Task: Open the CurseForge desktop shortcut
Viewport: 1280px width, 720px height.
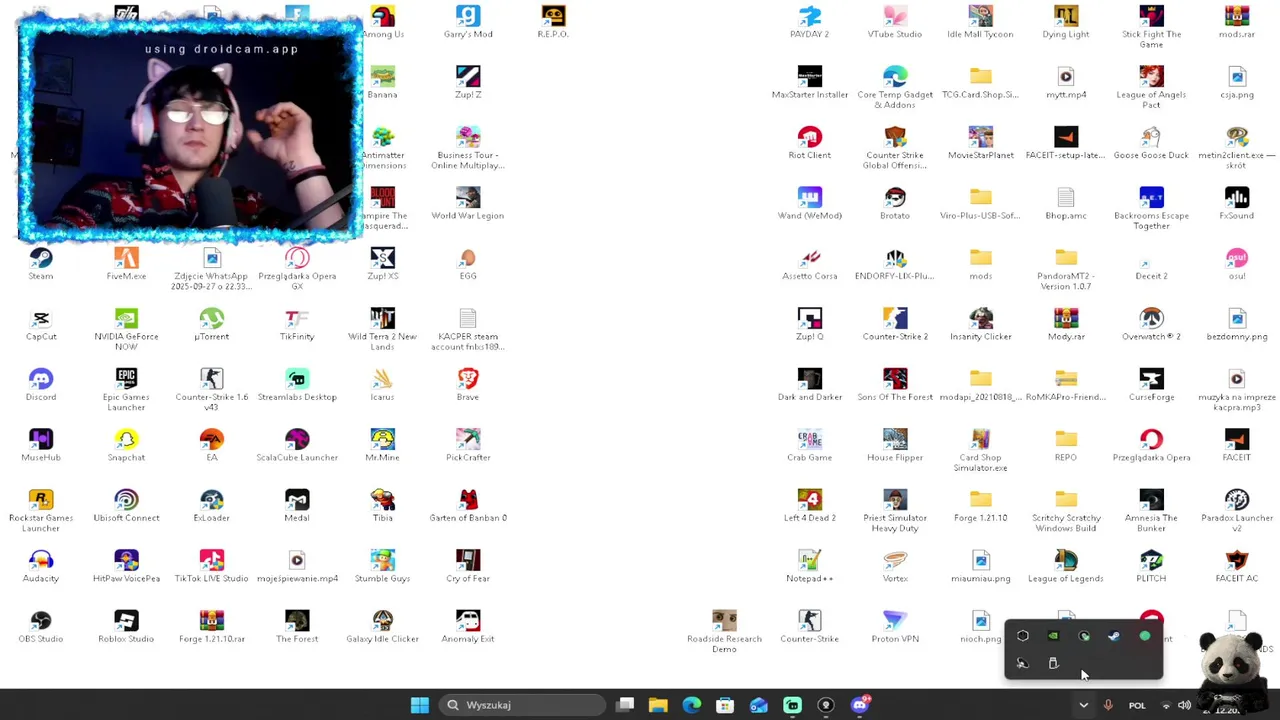Action: point(1151,385)
